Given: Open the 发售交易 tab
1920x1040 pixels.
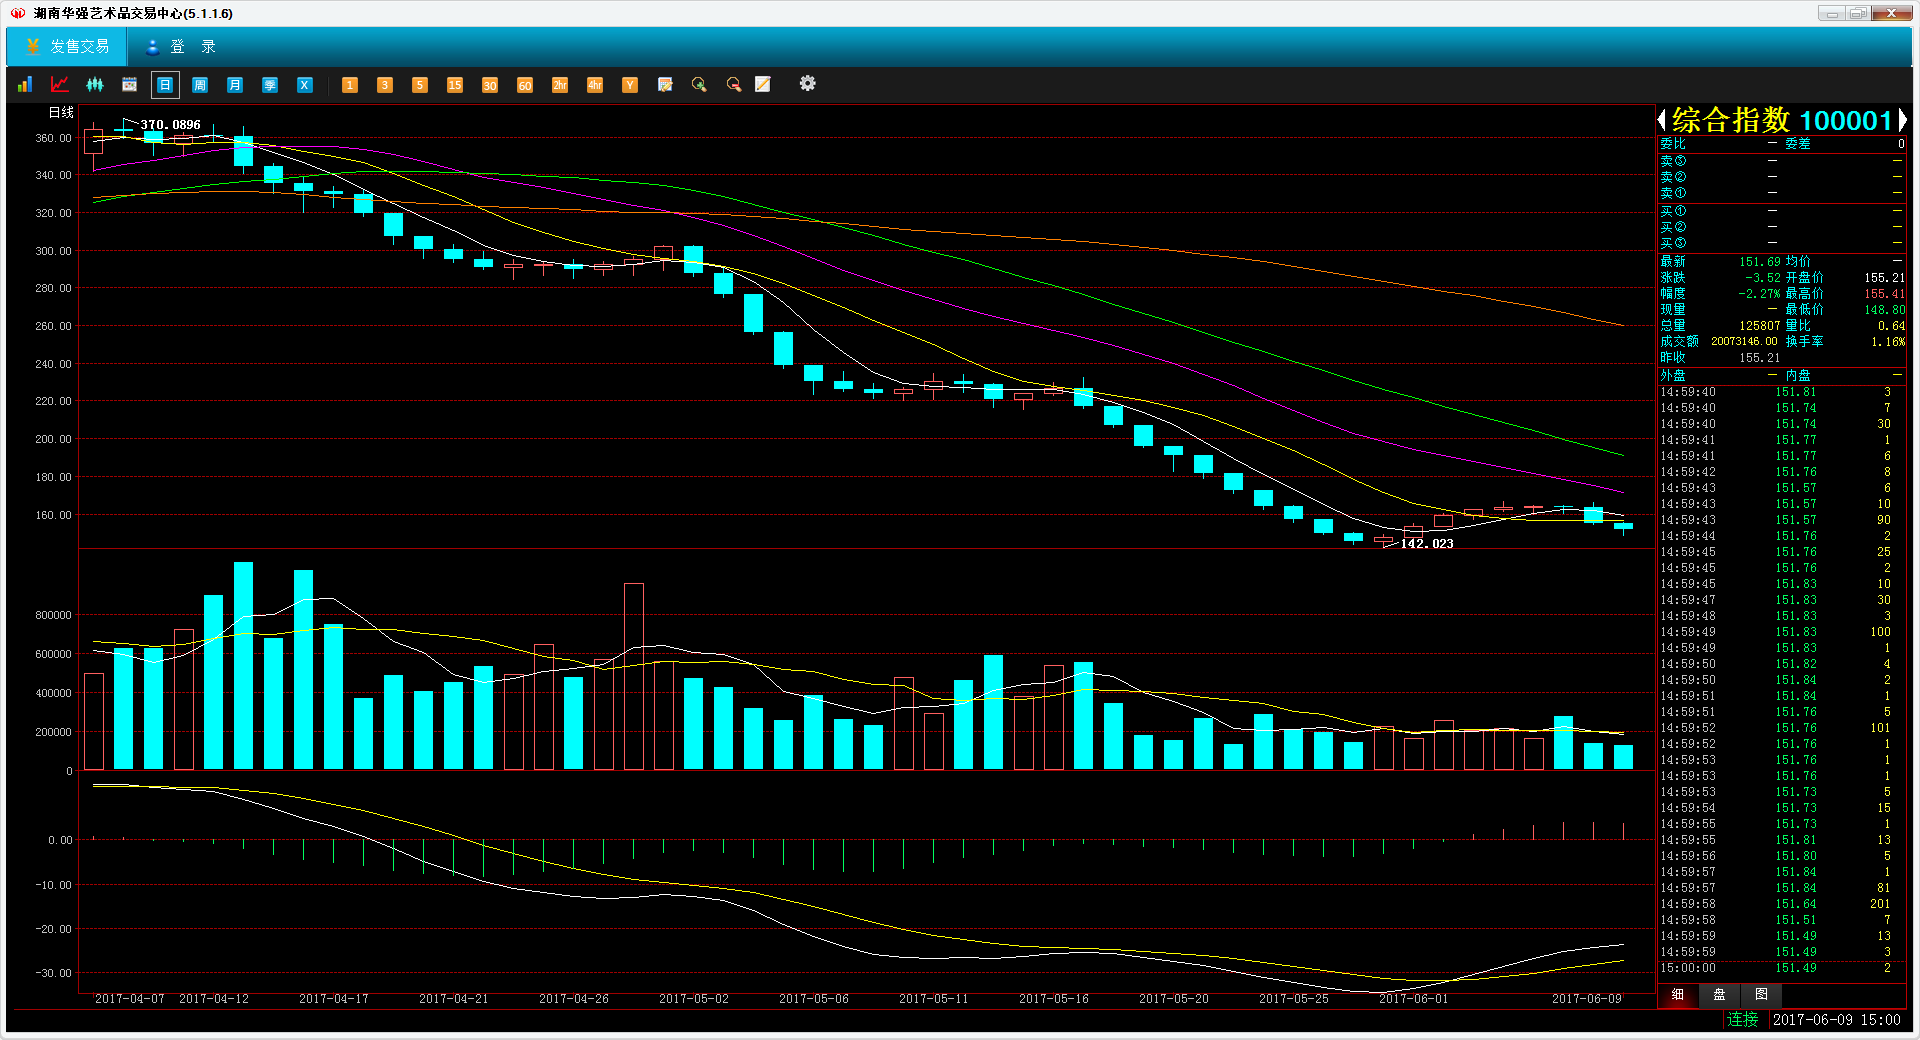Looking at the screenshot, I should (67, 47).
